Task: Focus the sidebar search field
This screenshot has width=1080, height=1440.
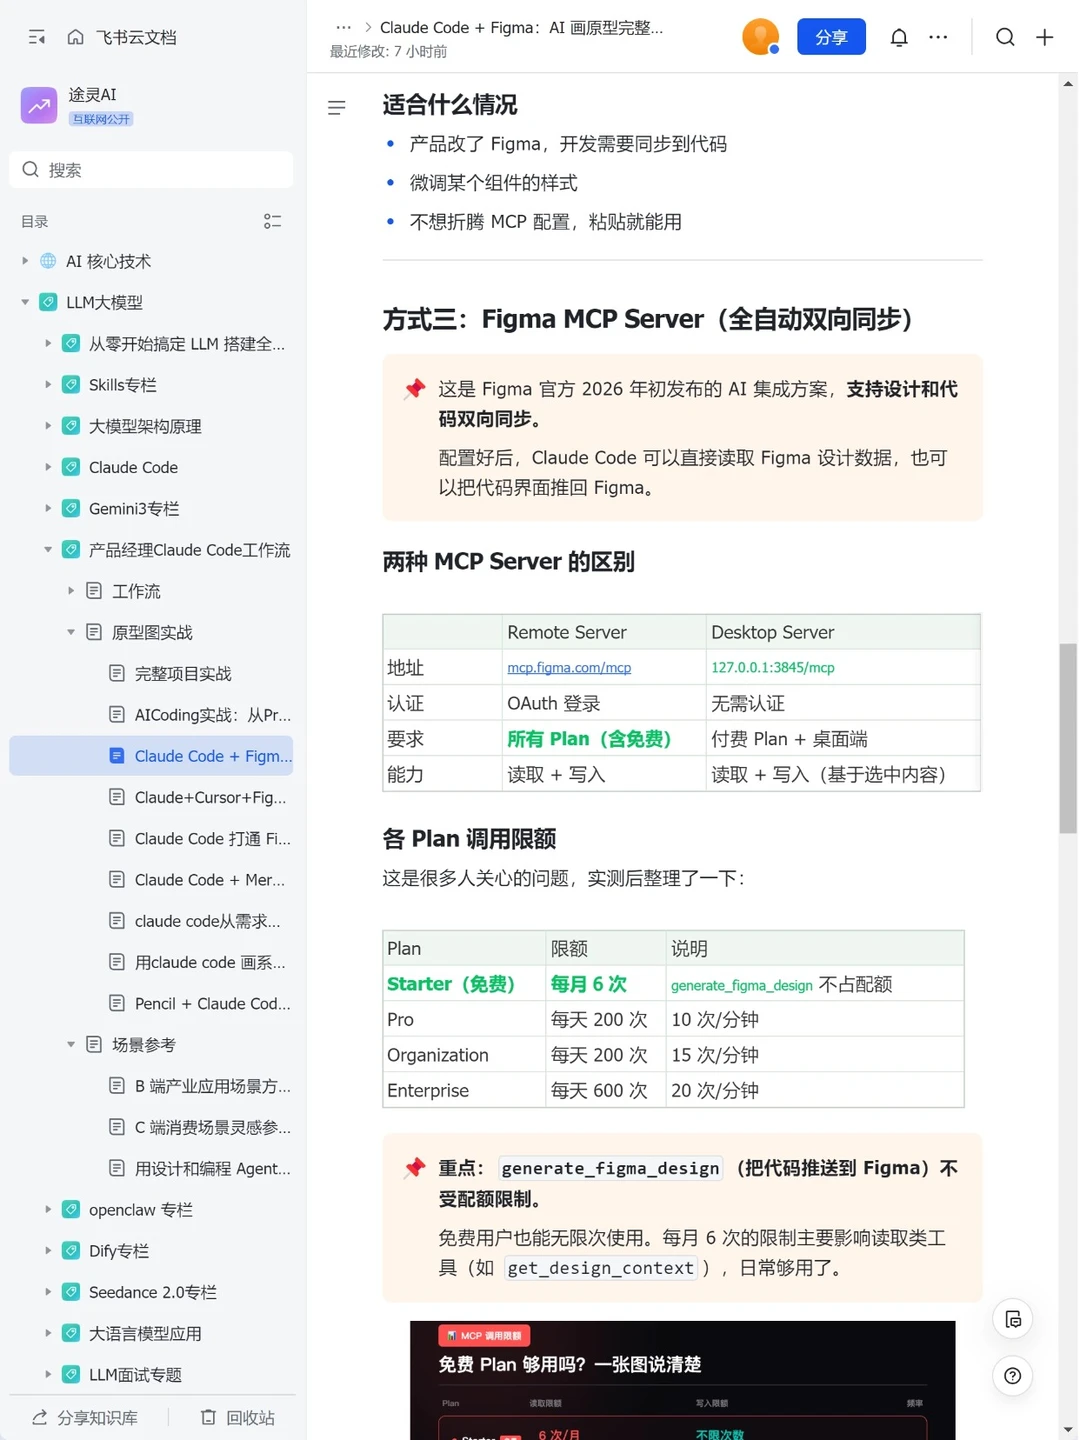Action: point(151,170)
